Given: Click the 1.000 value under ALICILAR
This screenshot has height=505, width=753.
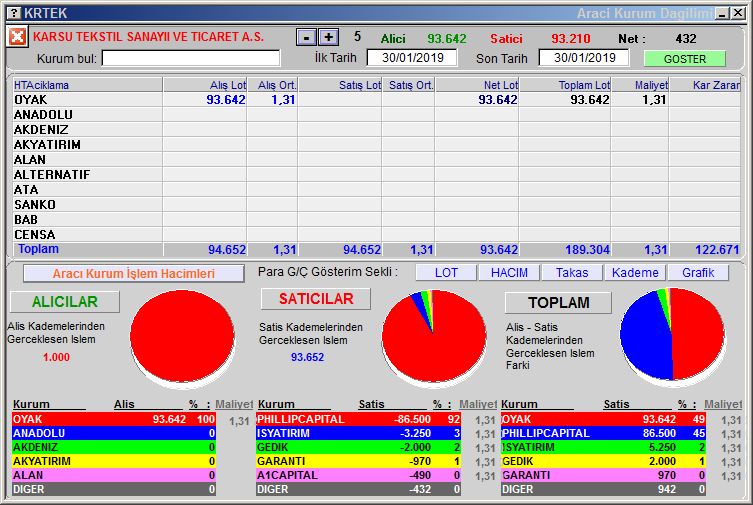Looking at the screenshot, I should [x=56, y=357].
